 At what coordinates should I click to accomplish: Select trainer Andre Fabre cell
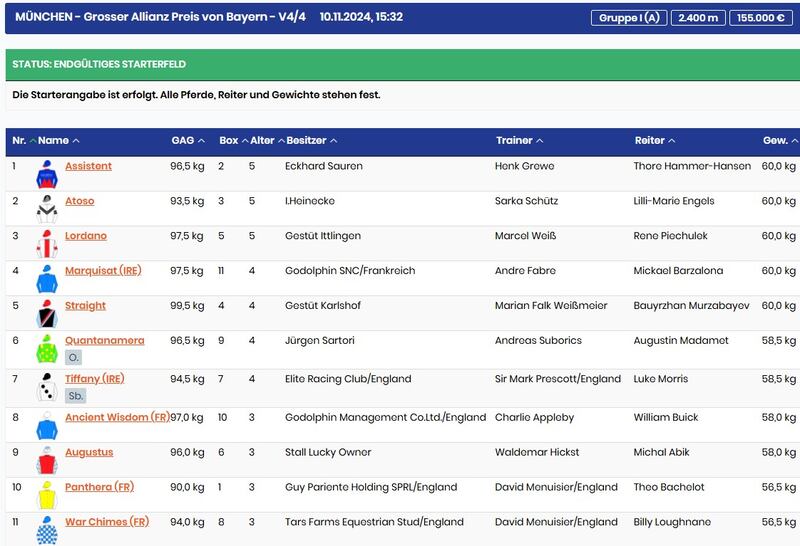tap(525, 270)
